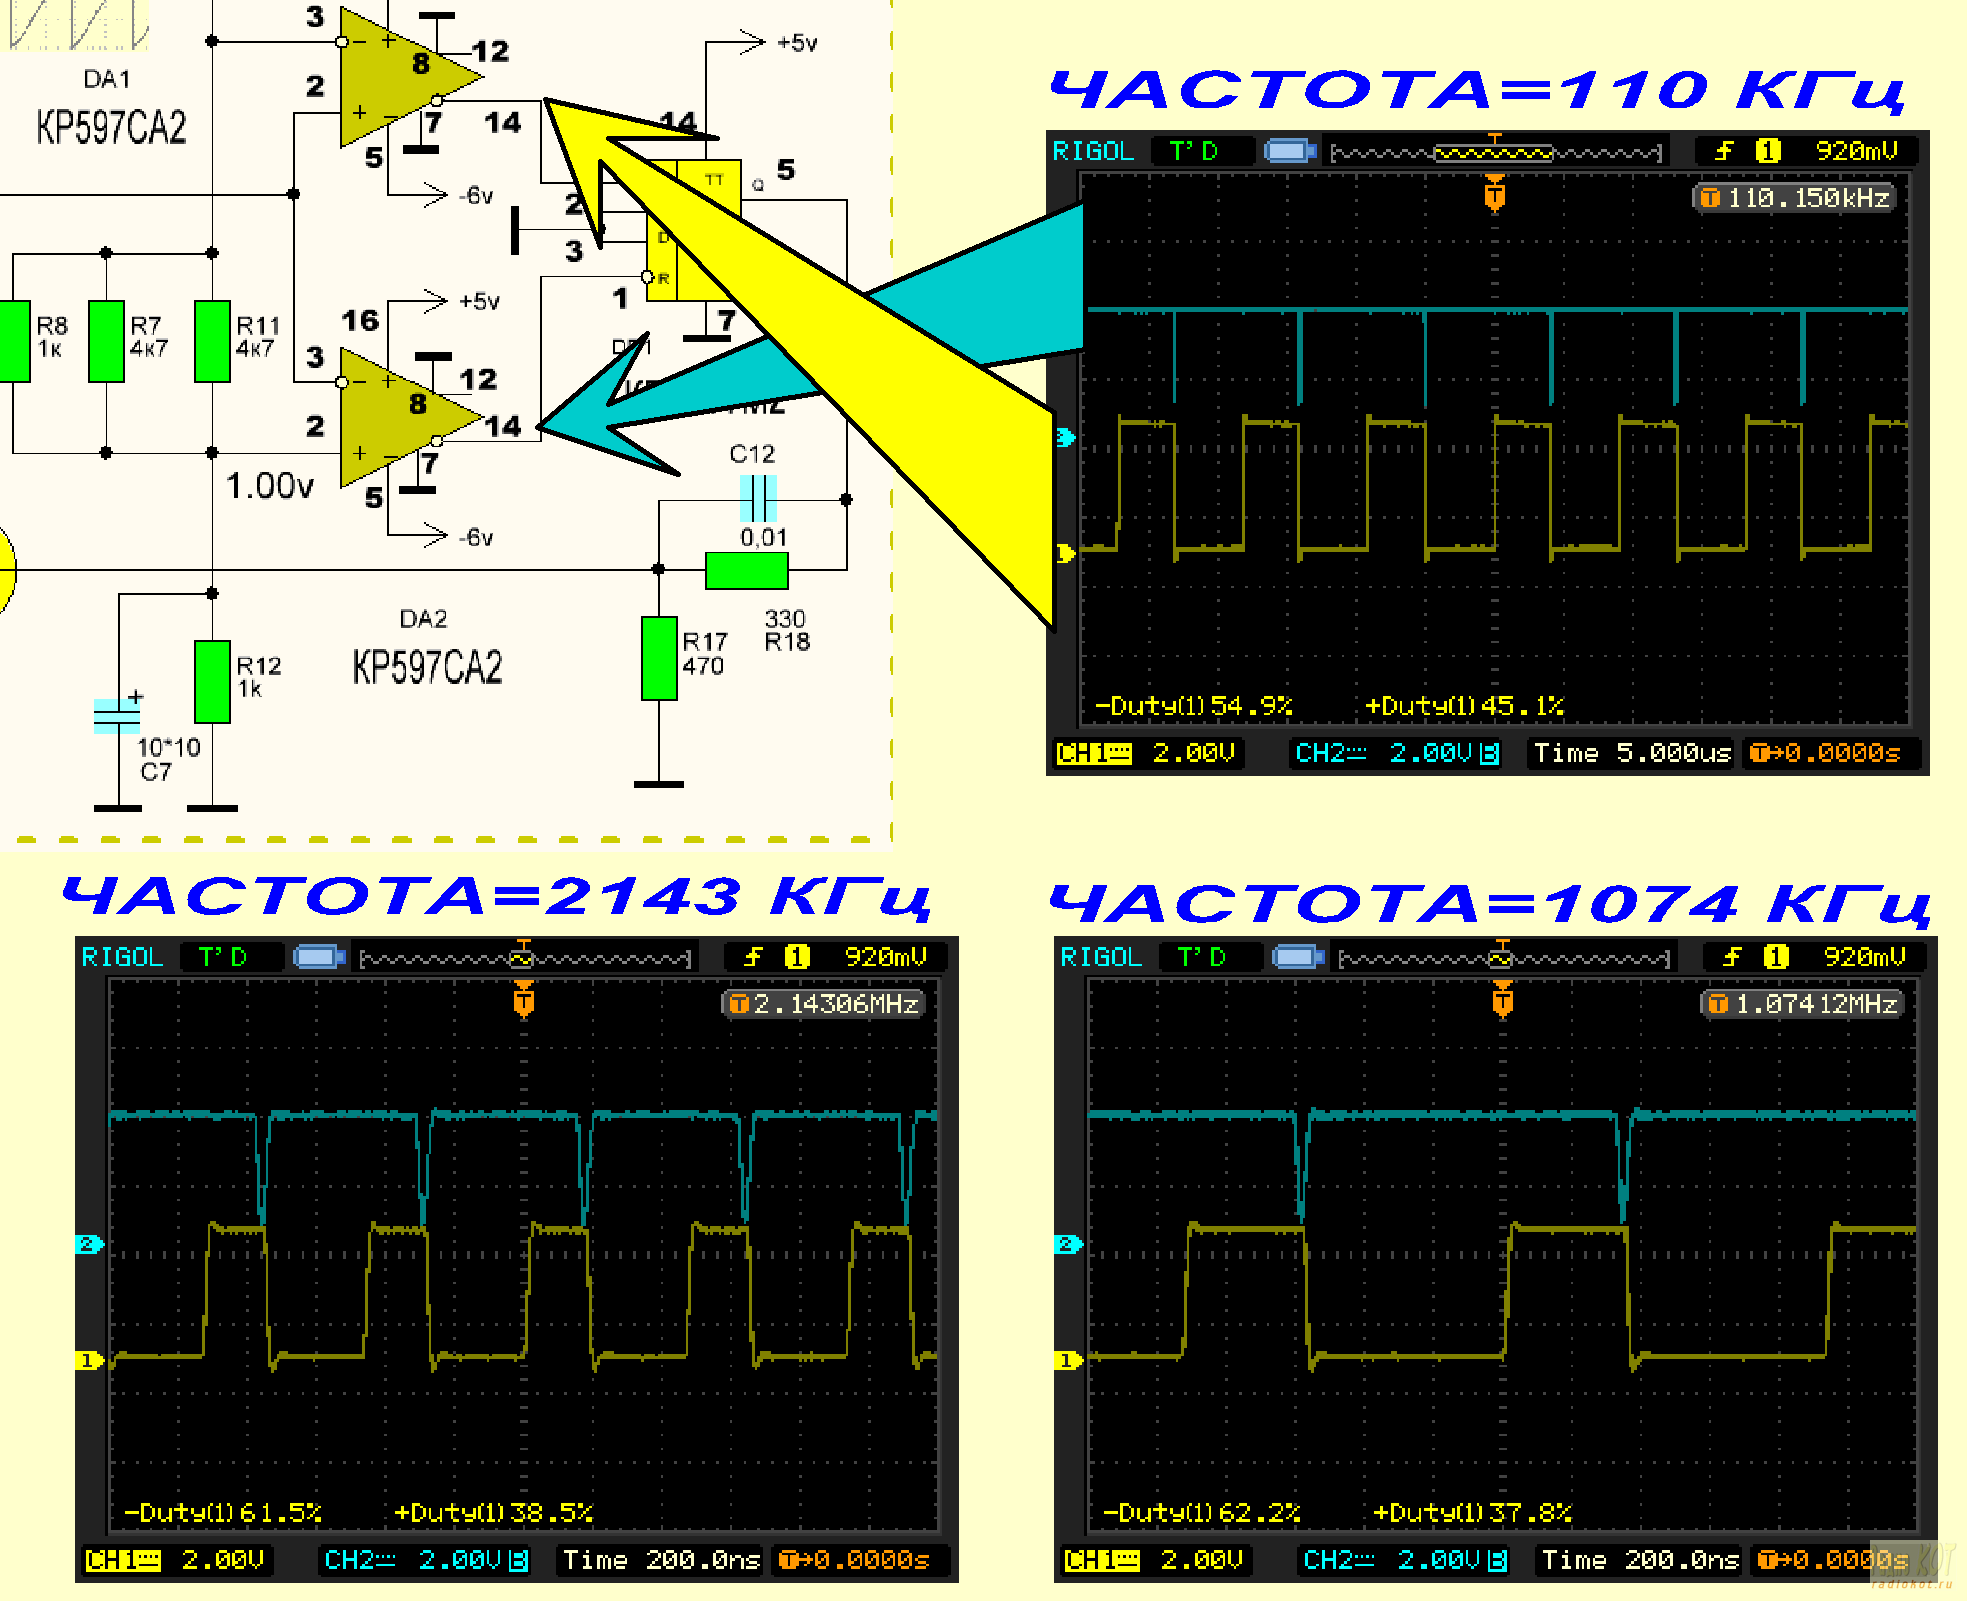Click the trigger offset 0.0000s on the 110 kHz scope

[x=1826, y=753]
